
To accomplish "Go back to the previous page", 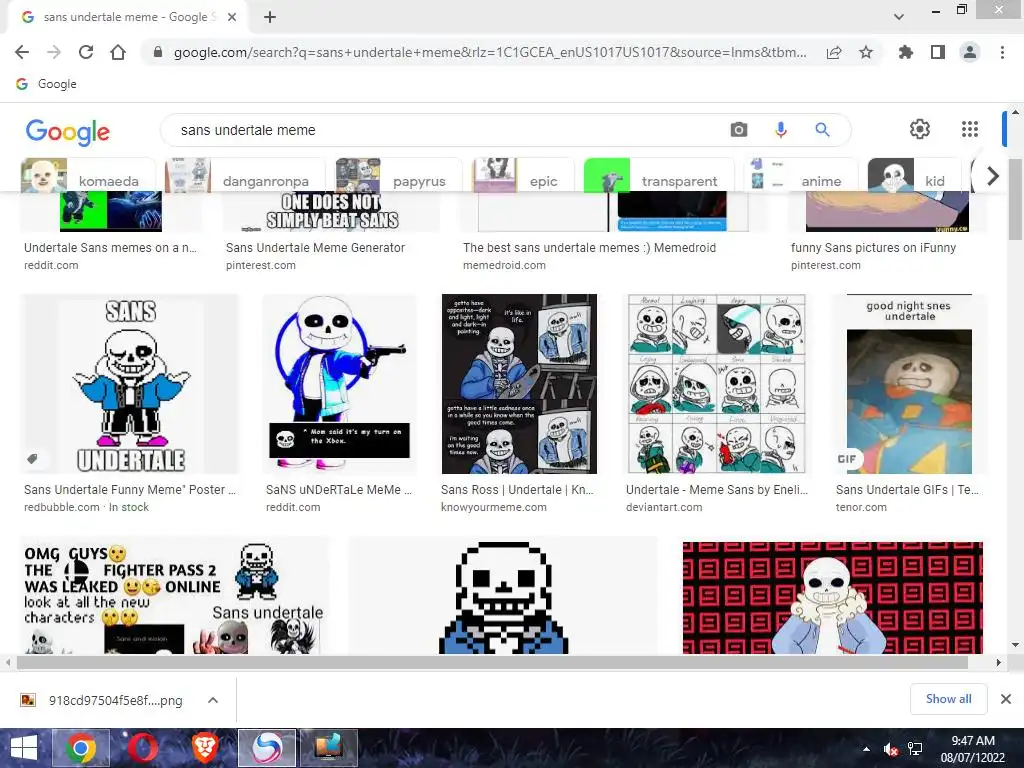I will click(22, 52).
